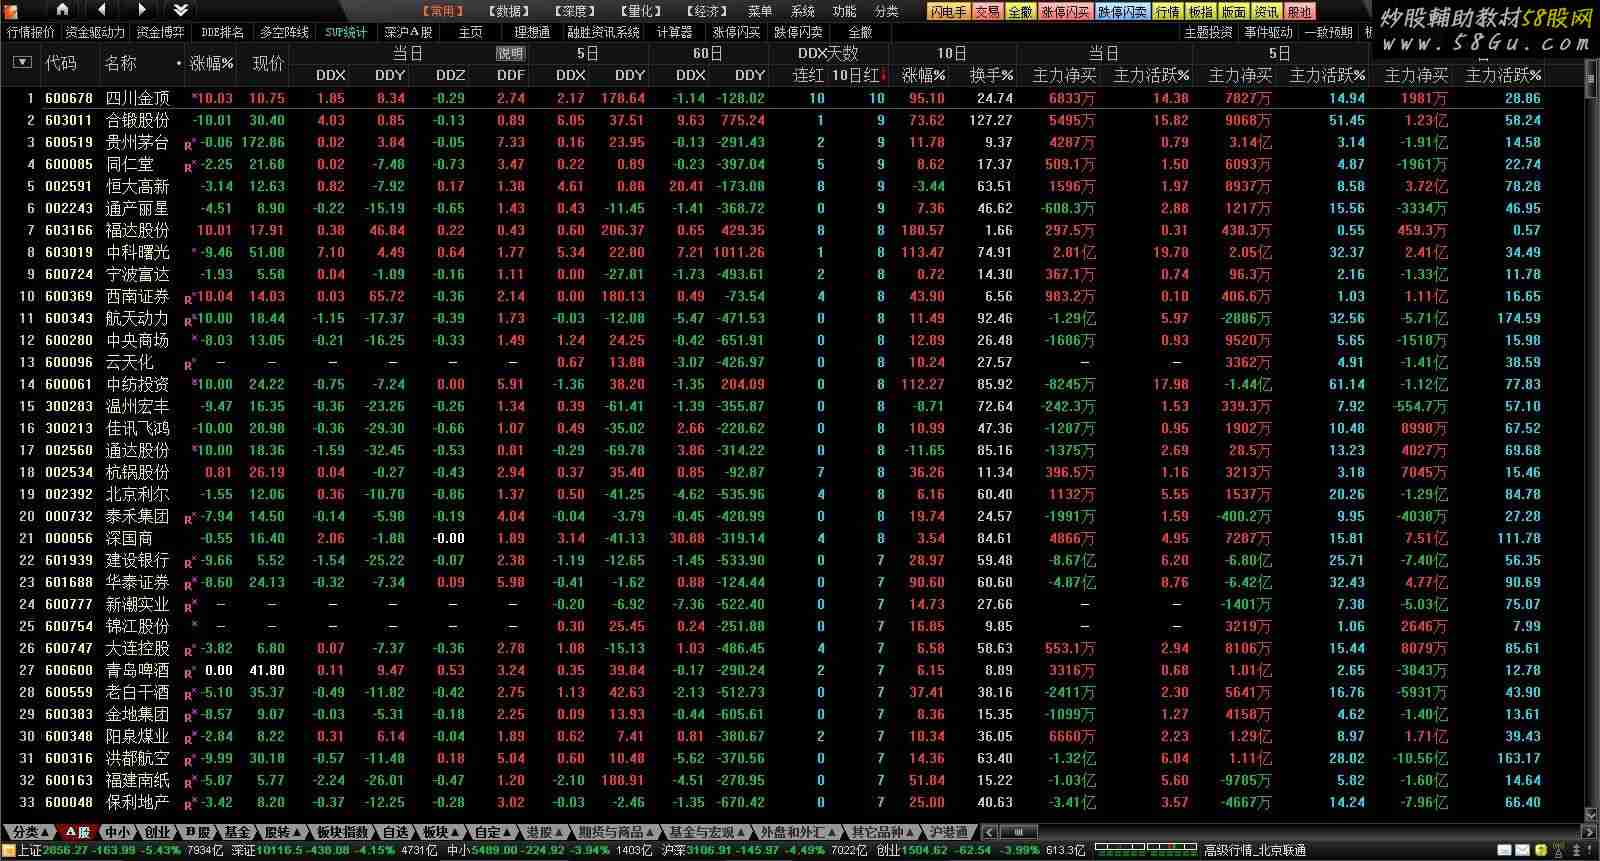The width and height of the screenshot is (1600, 861).
Task: Select the 创业 bottom tab
Action: coord(157,832)
